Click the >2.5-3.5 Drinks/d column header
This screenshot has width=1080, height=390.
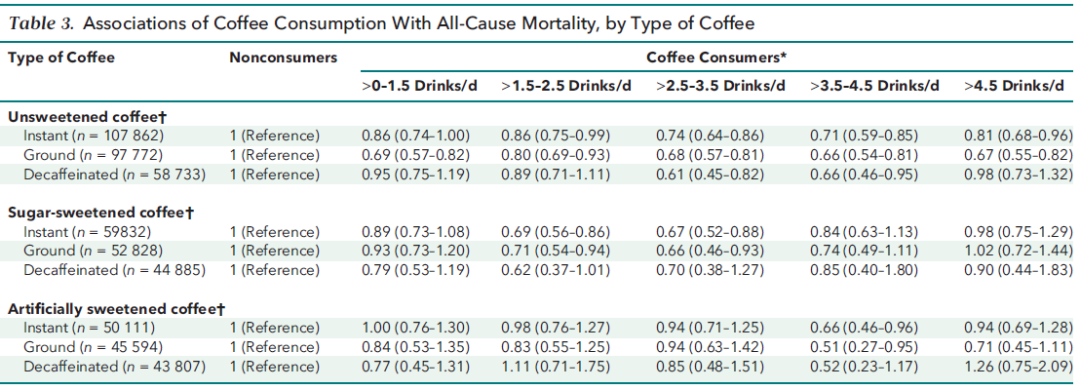[x=720, y=86]
